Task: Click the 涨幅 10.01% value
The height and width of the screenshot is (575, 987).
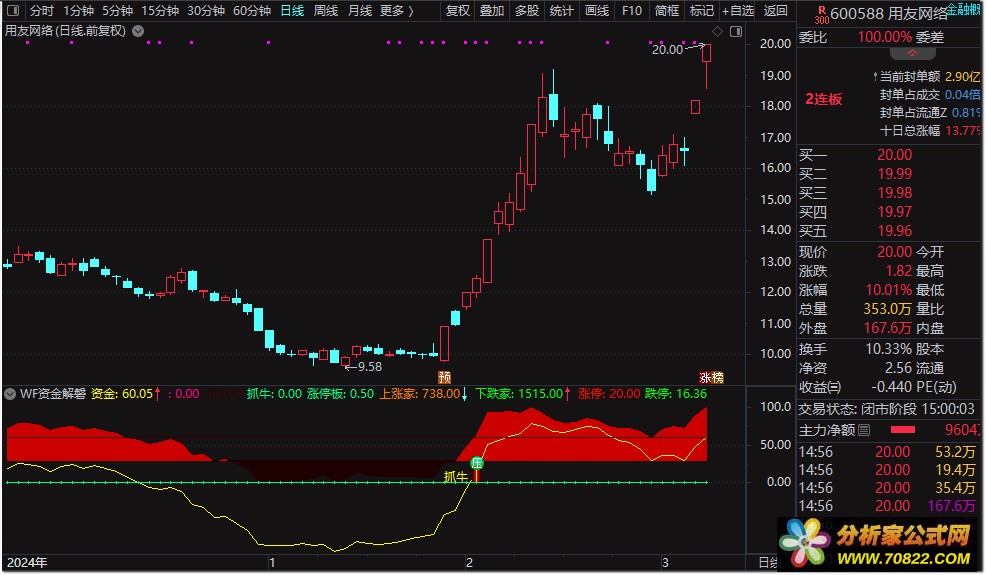Action: [x=889, y=290]
